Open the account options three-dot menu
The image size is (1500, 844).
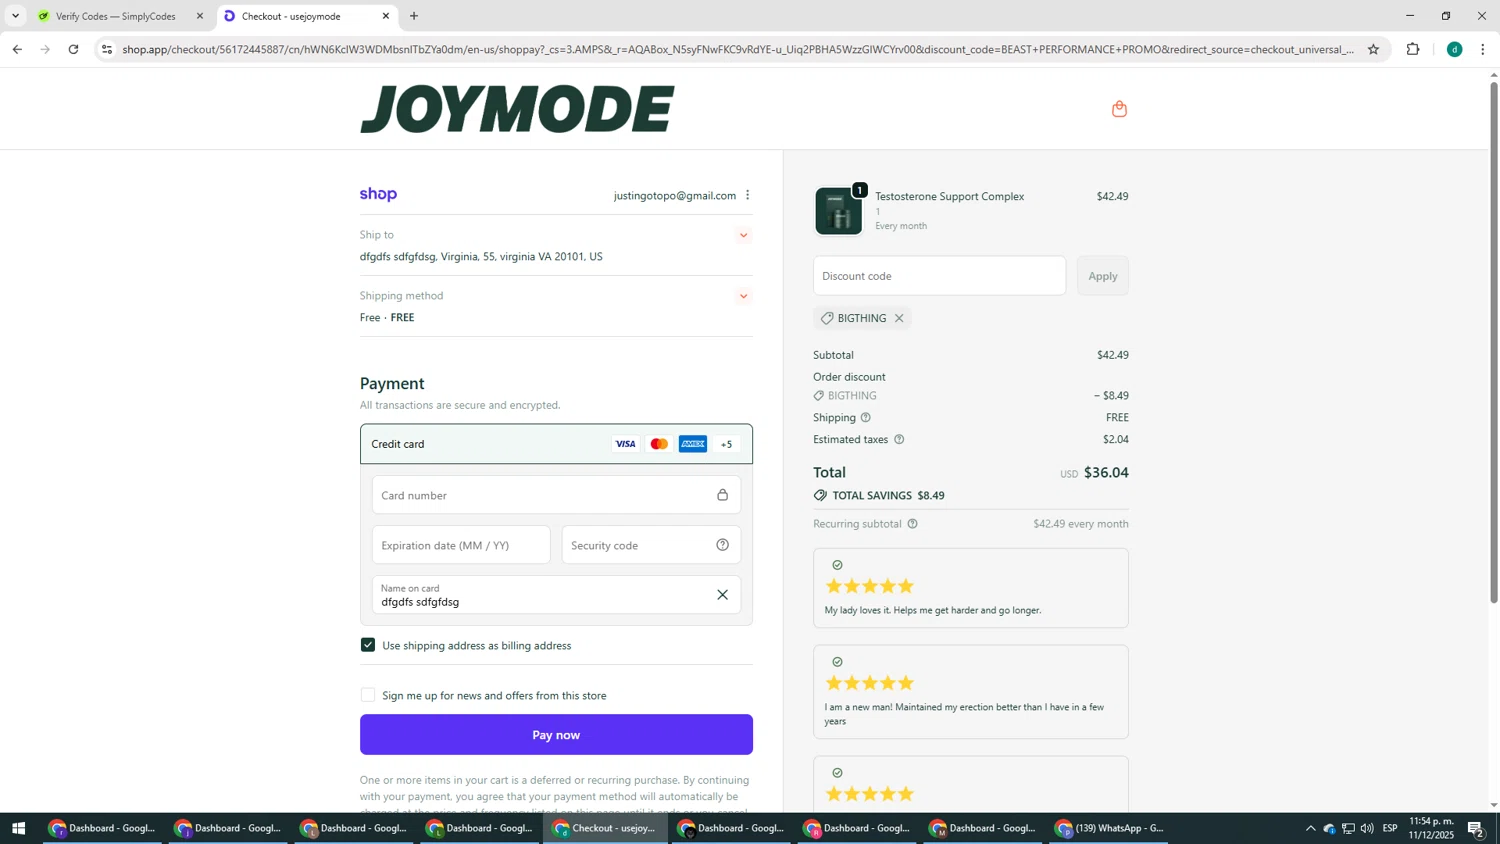[747, 195]
